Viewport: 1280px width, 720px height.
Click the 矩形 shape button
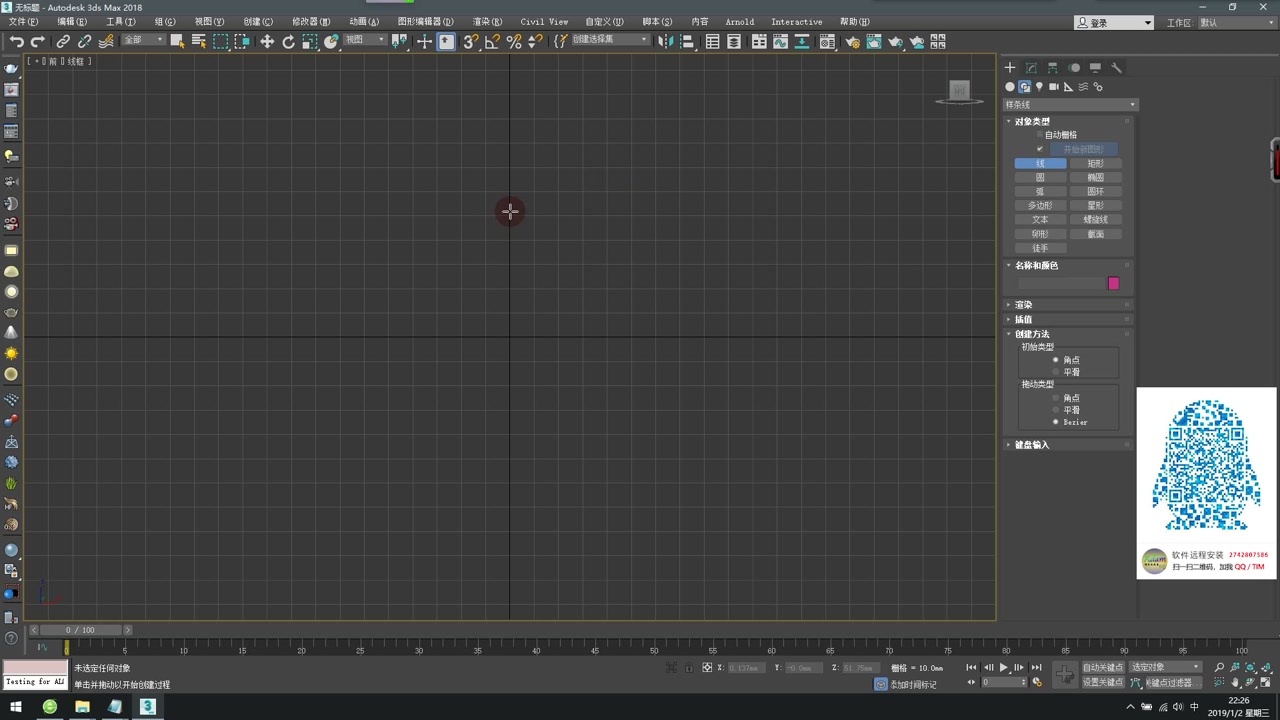point(1096,164)
